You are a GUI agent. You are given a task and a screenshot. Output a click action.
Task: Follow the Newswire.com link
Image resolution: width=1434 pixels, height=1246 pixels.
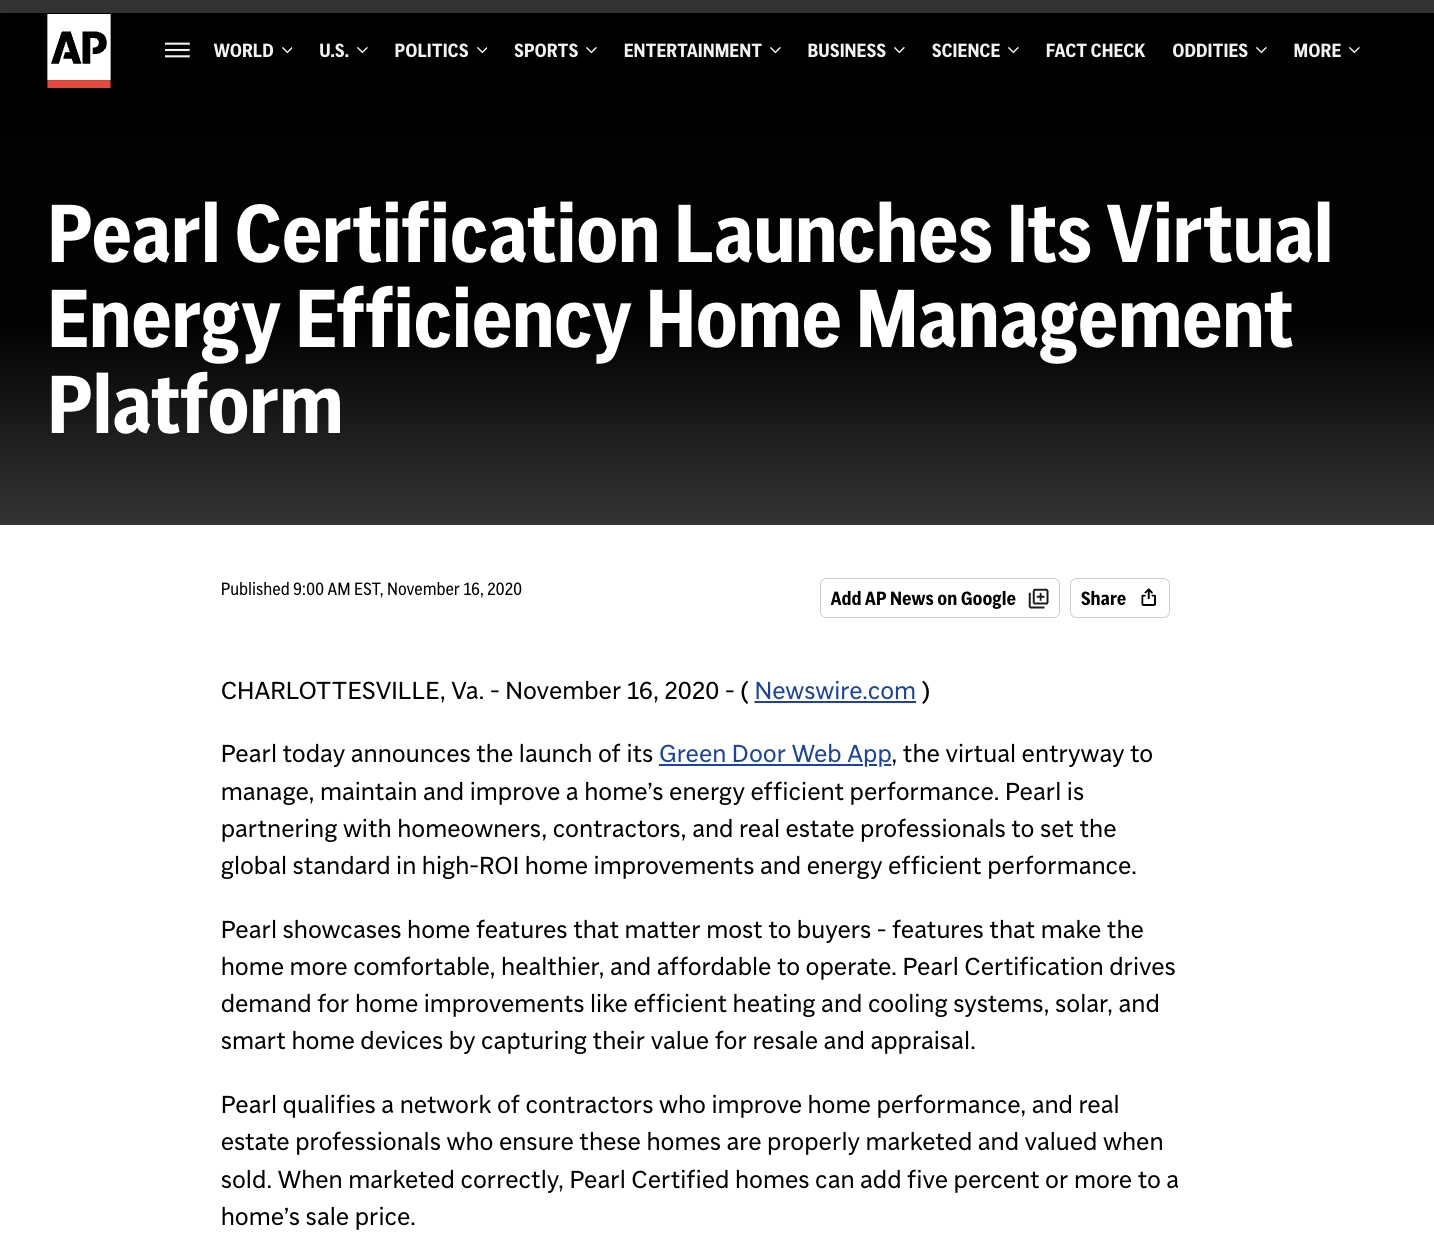coord(835,690)
